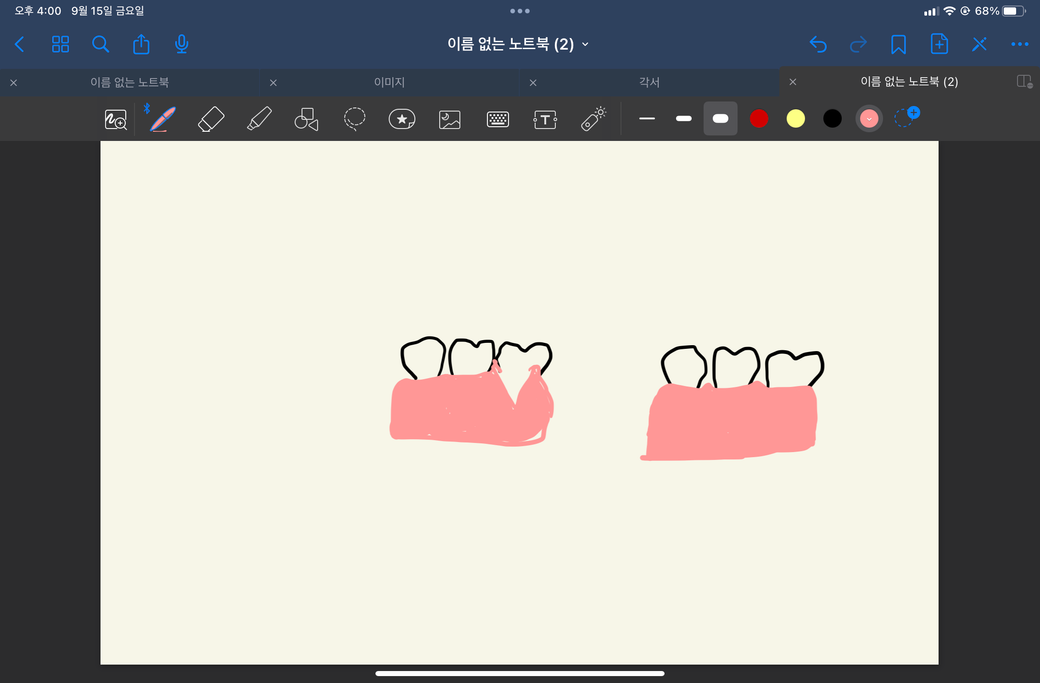The width and height of the screenshot is (1040, 683).
Task: Go back to the library
Action: coord(20,44)
